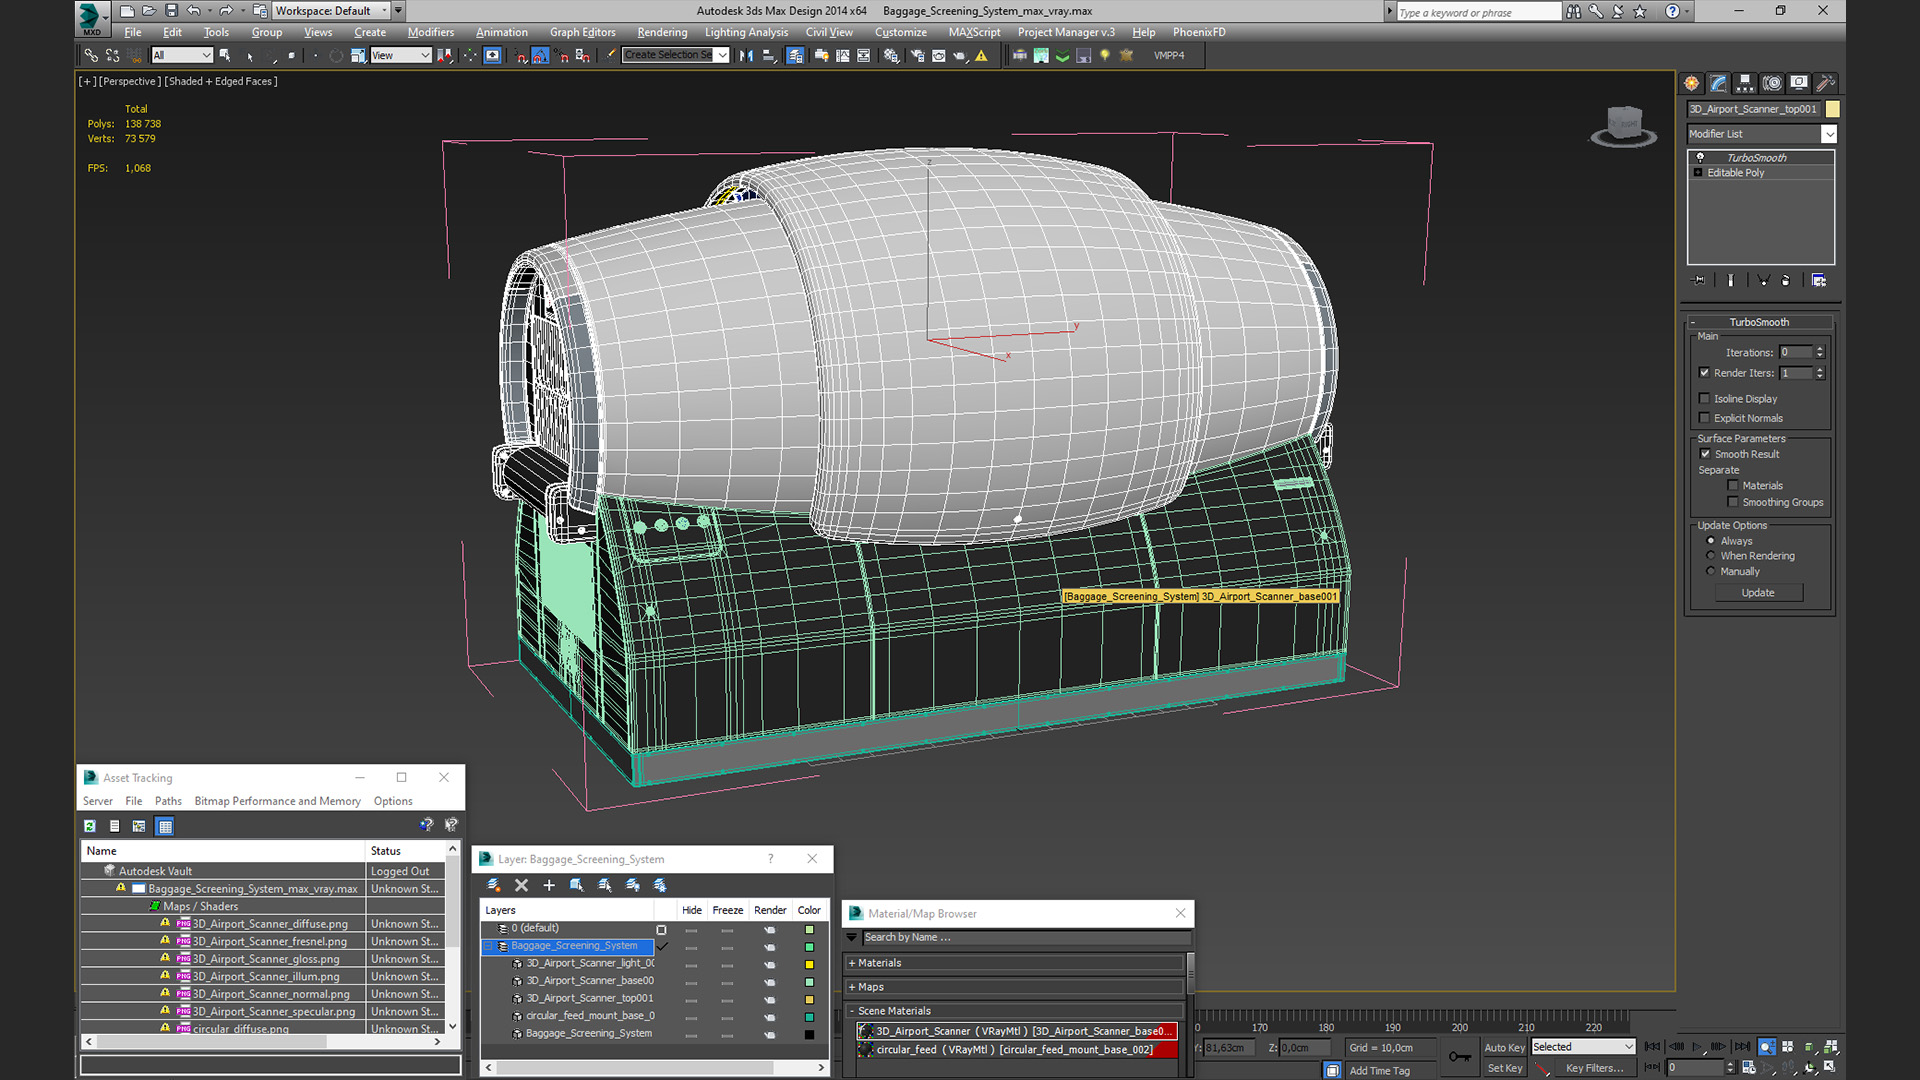Click the Auto Key button
1920x1080 pixels.
(1504, 1047)
